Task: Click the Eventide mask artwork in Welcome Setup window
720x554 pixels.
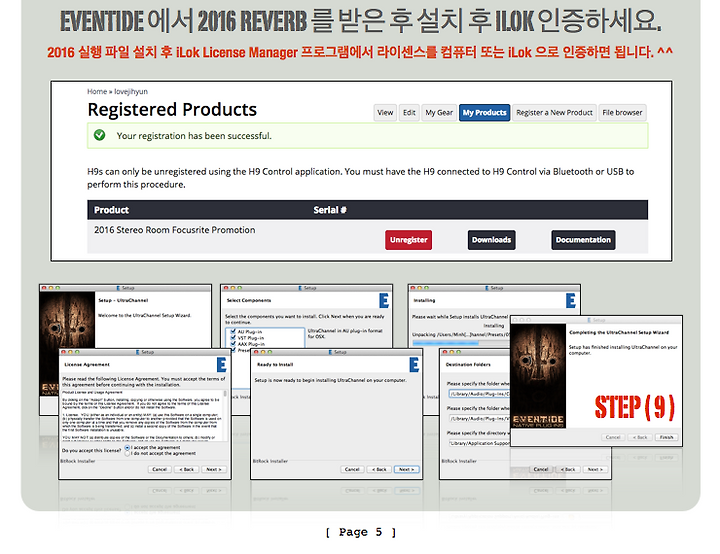Action: (67, 320)
